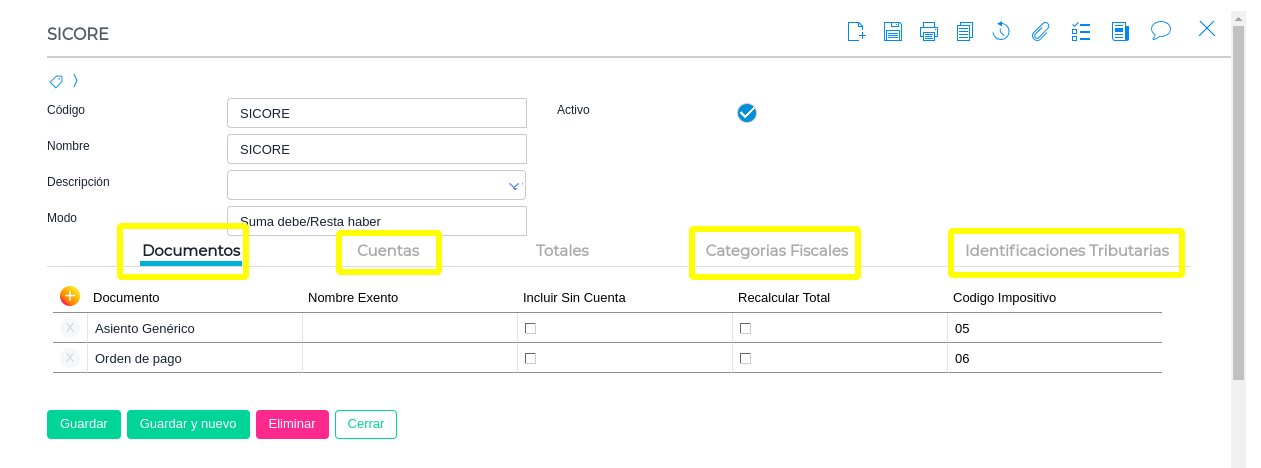Open the Categorias Fiscales tab
The width and height of the screenshot is (1261, 468).
(x=776, y=251)
